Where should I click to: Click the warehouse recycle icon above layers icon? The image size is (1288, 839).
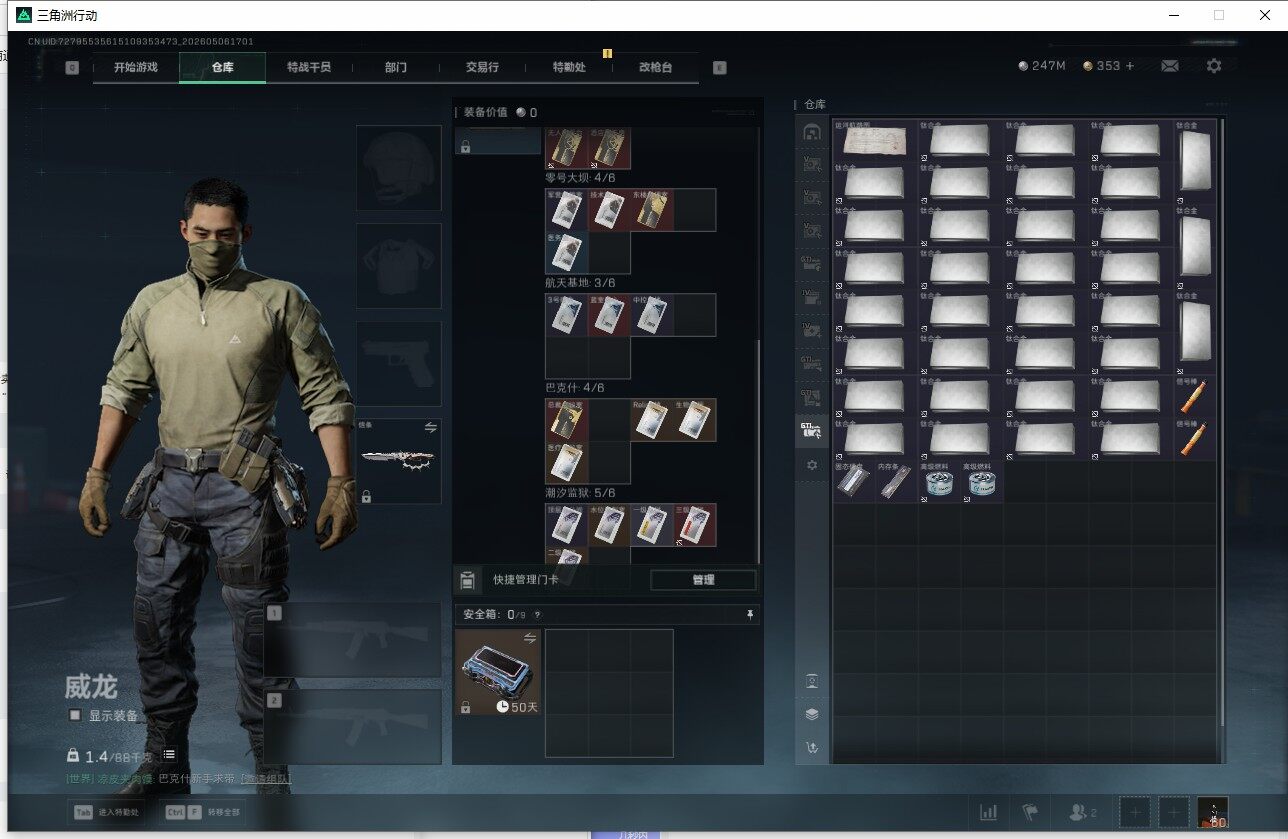(x=812, y=681)
